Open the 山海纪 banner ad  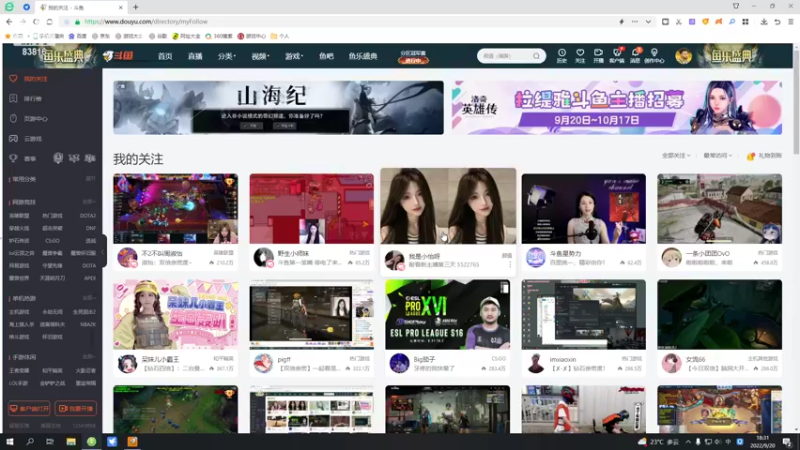(278, 108)
